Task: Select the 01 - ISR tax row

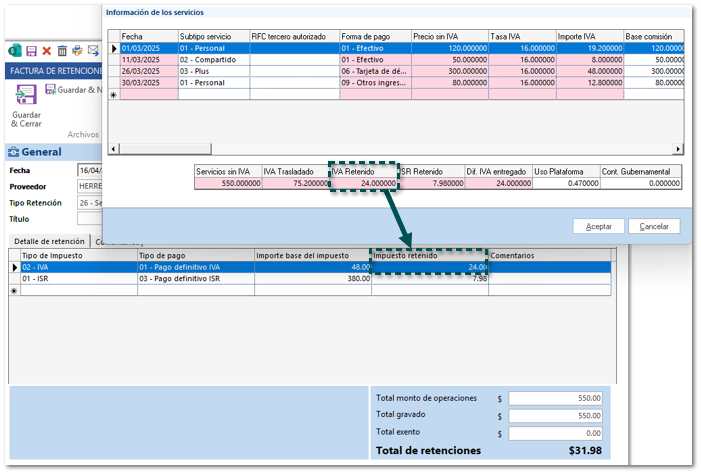Action: pyautogui.click(x=76, y=279)
